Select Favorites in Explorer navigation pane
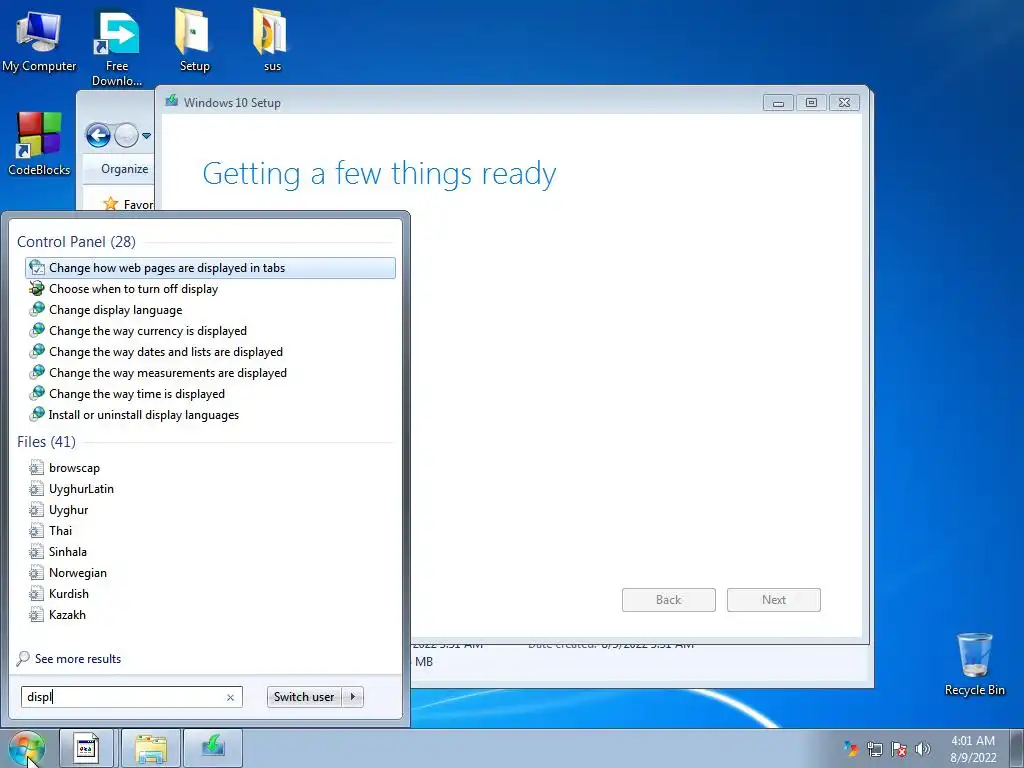This screenshot has height=768, width=1024. click(x=128, y=204)
